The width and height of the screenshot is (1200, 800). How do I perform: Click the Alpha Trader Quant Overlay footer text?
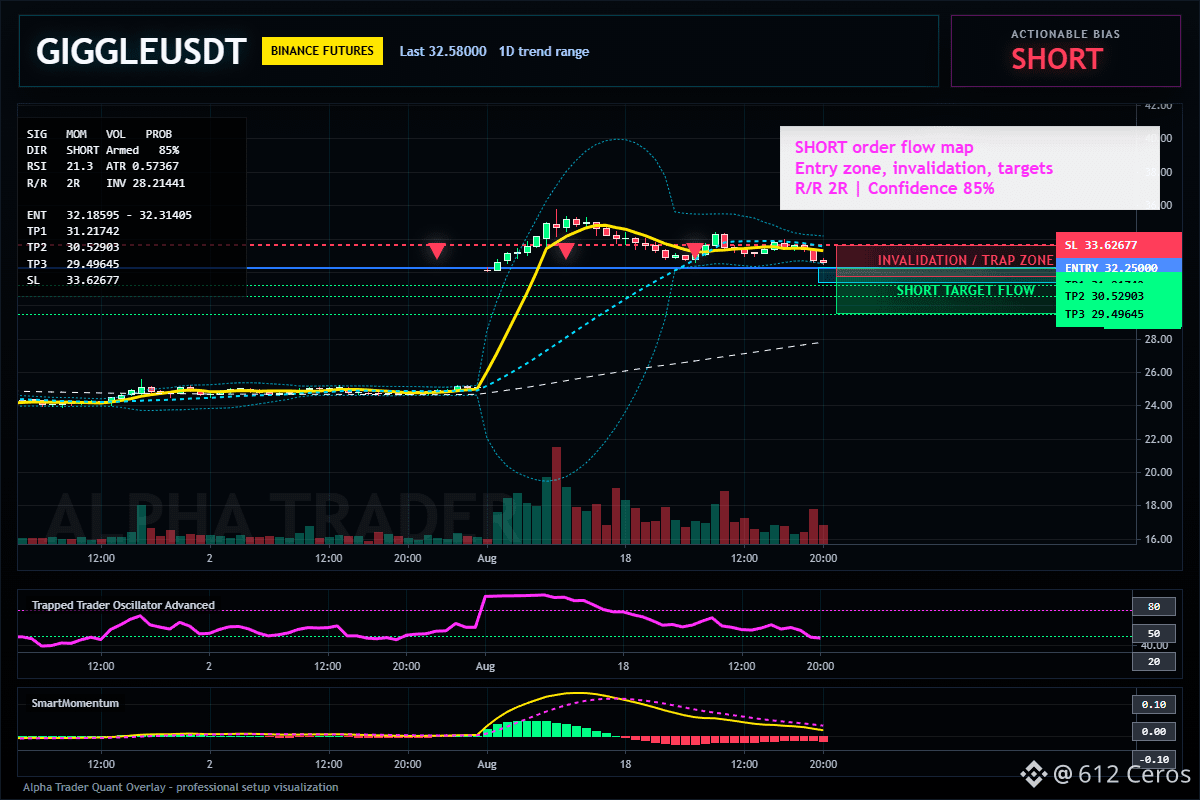181,787
